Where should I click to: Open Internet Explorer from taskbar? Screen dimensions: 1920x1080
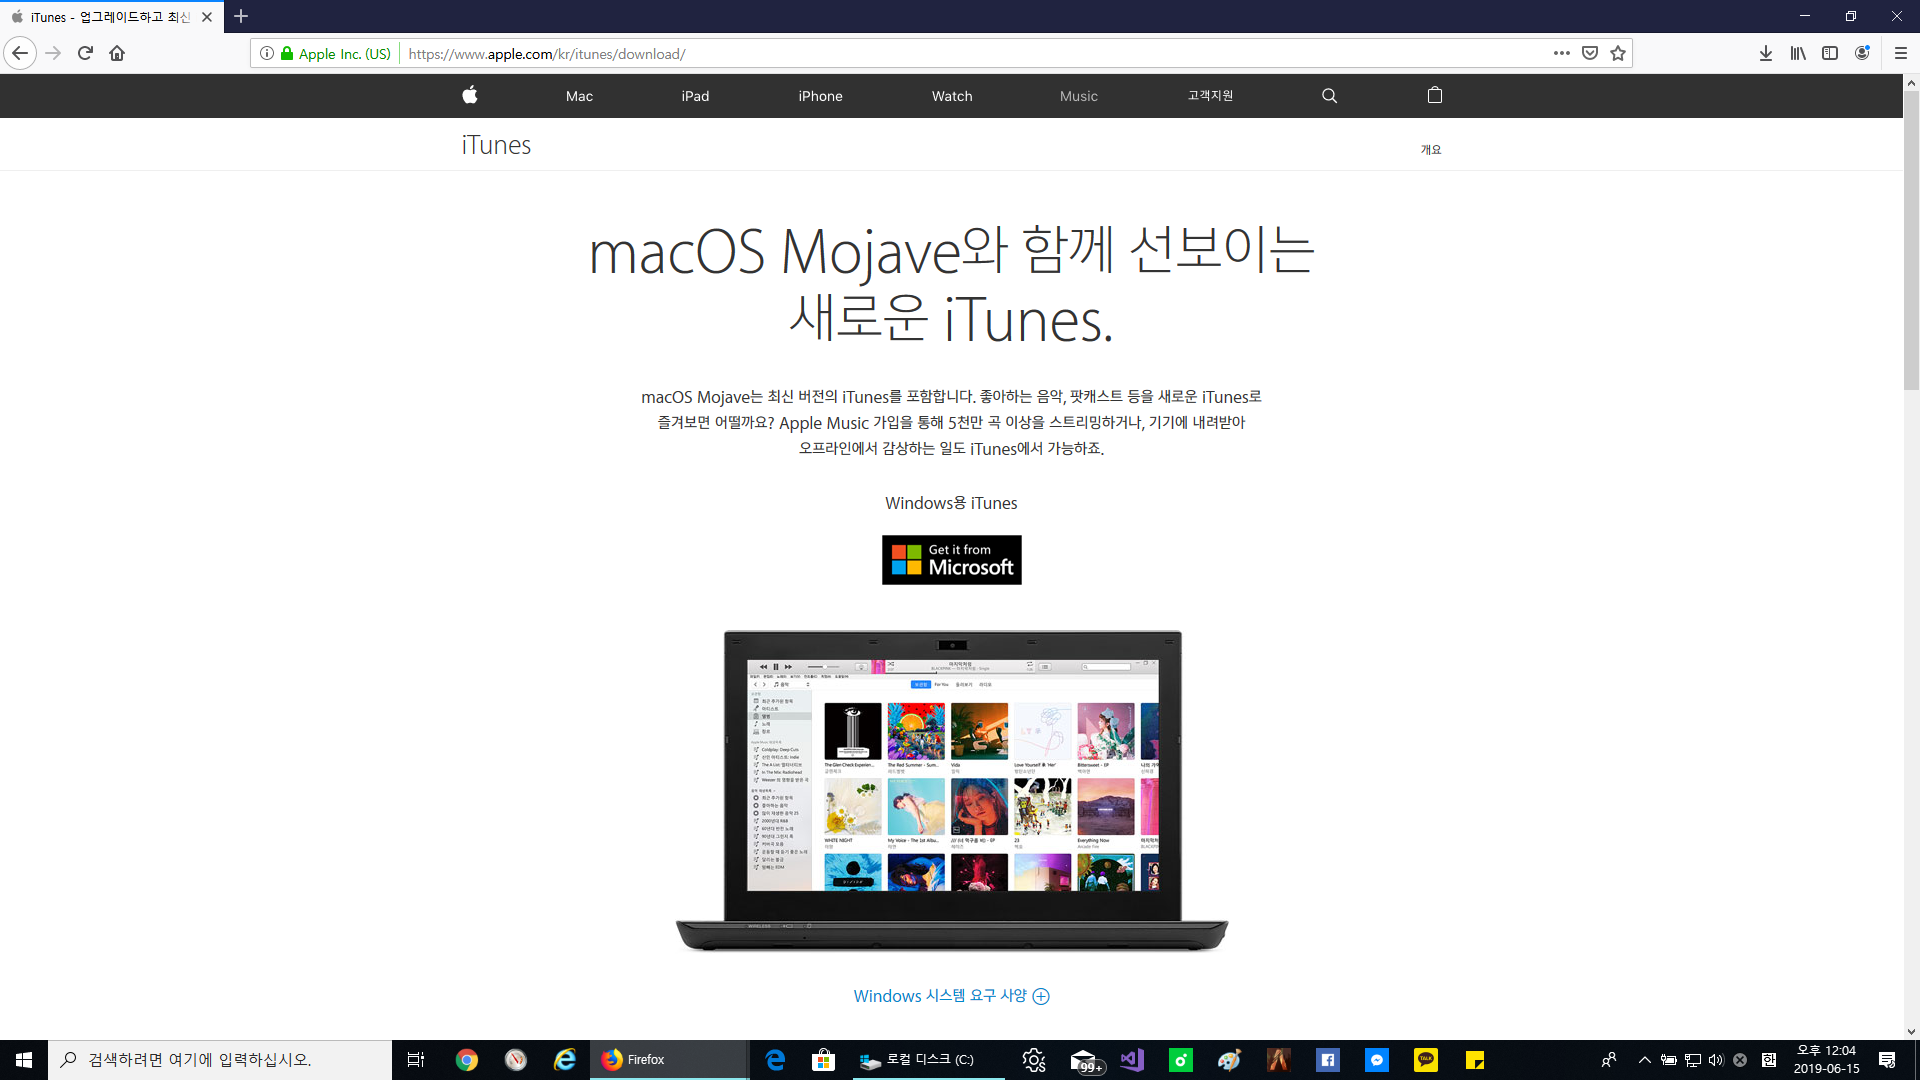click(x=564, y=1060)
